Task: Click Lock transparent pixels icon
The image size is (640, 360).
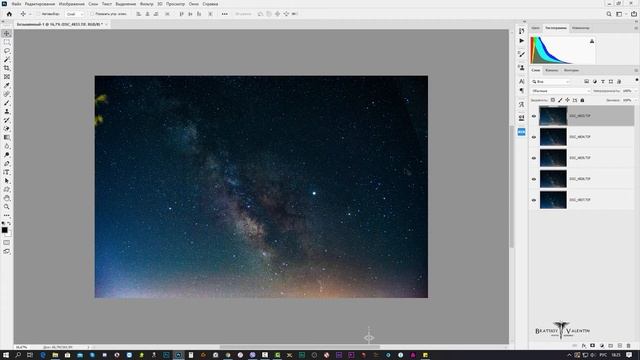Action: pyautogui.click(x=553, y=100)
